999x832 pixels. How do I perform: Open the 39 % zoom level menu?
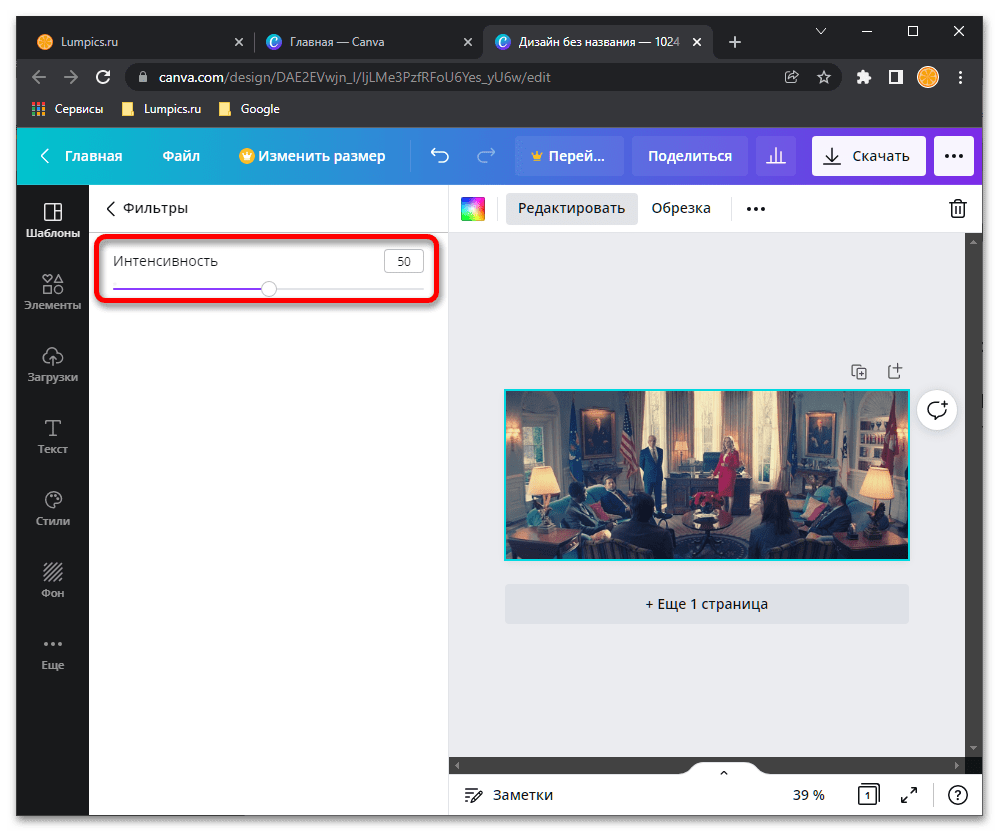point(808,794)
